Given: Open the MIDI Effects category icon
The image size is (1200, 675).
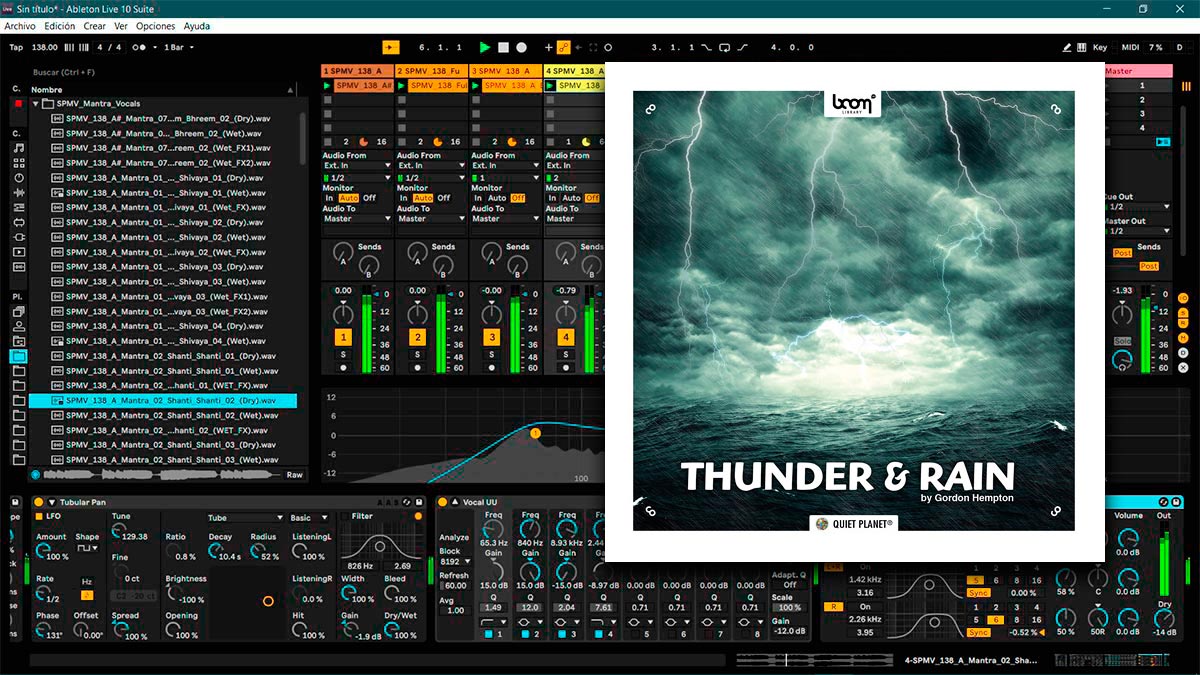Looking at the screenshot, I should pyautogui.click(x=19, y=207).
